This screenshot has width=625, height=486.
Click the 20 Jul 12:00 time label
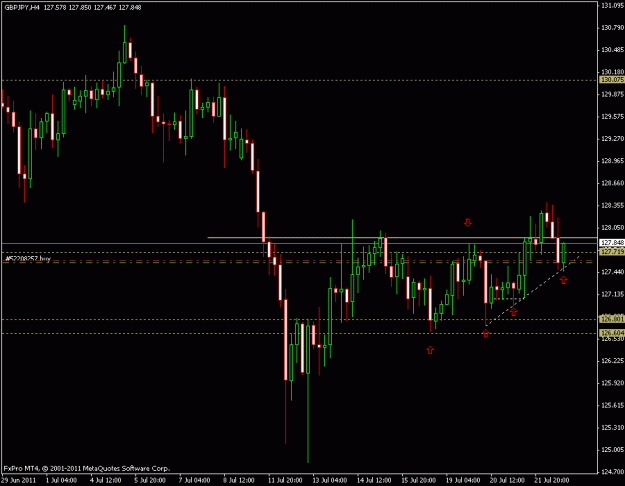pos(507,480)
